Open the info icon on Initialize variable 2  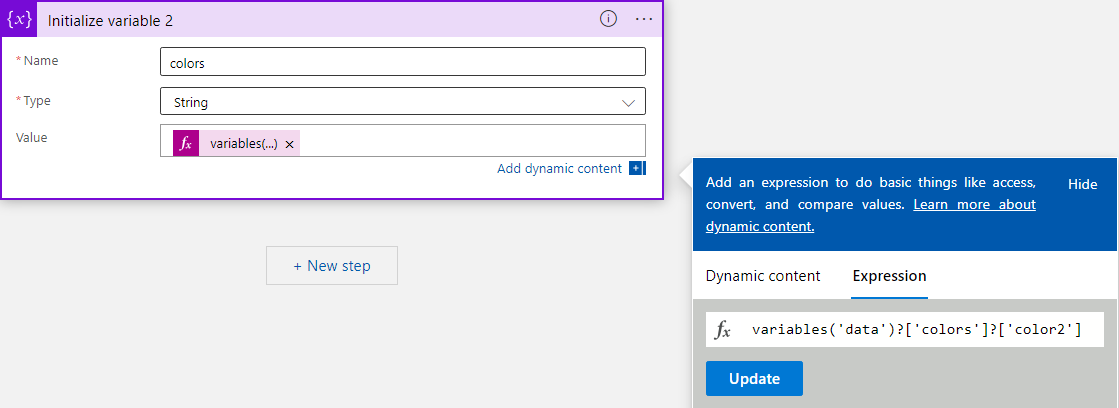tap(608, 19)
